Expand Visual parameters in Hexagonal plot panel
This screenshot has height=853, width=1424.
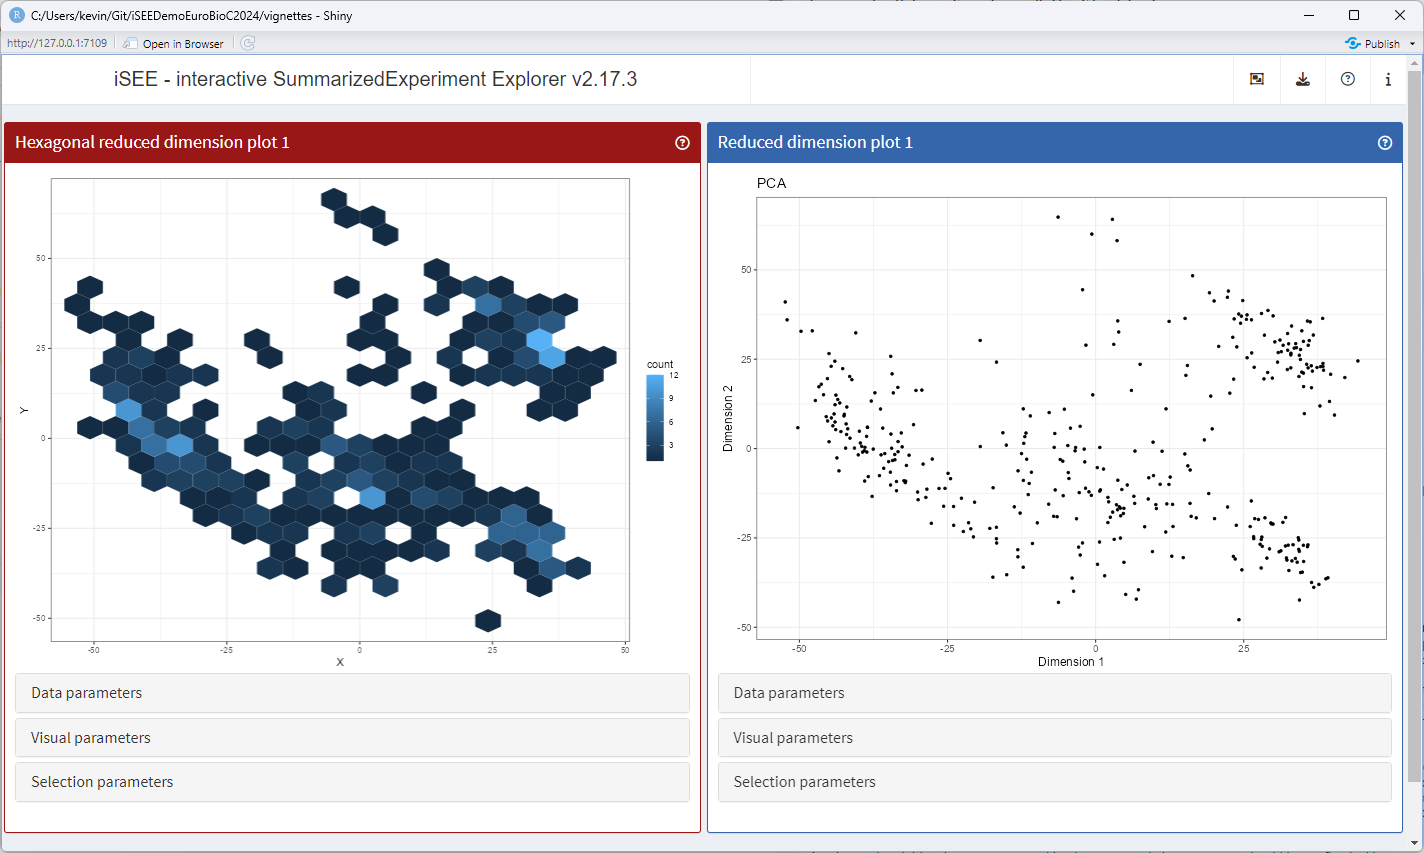(352, 738)
